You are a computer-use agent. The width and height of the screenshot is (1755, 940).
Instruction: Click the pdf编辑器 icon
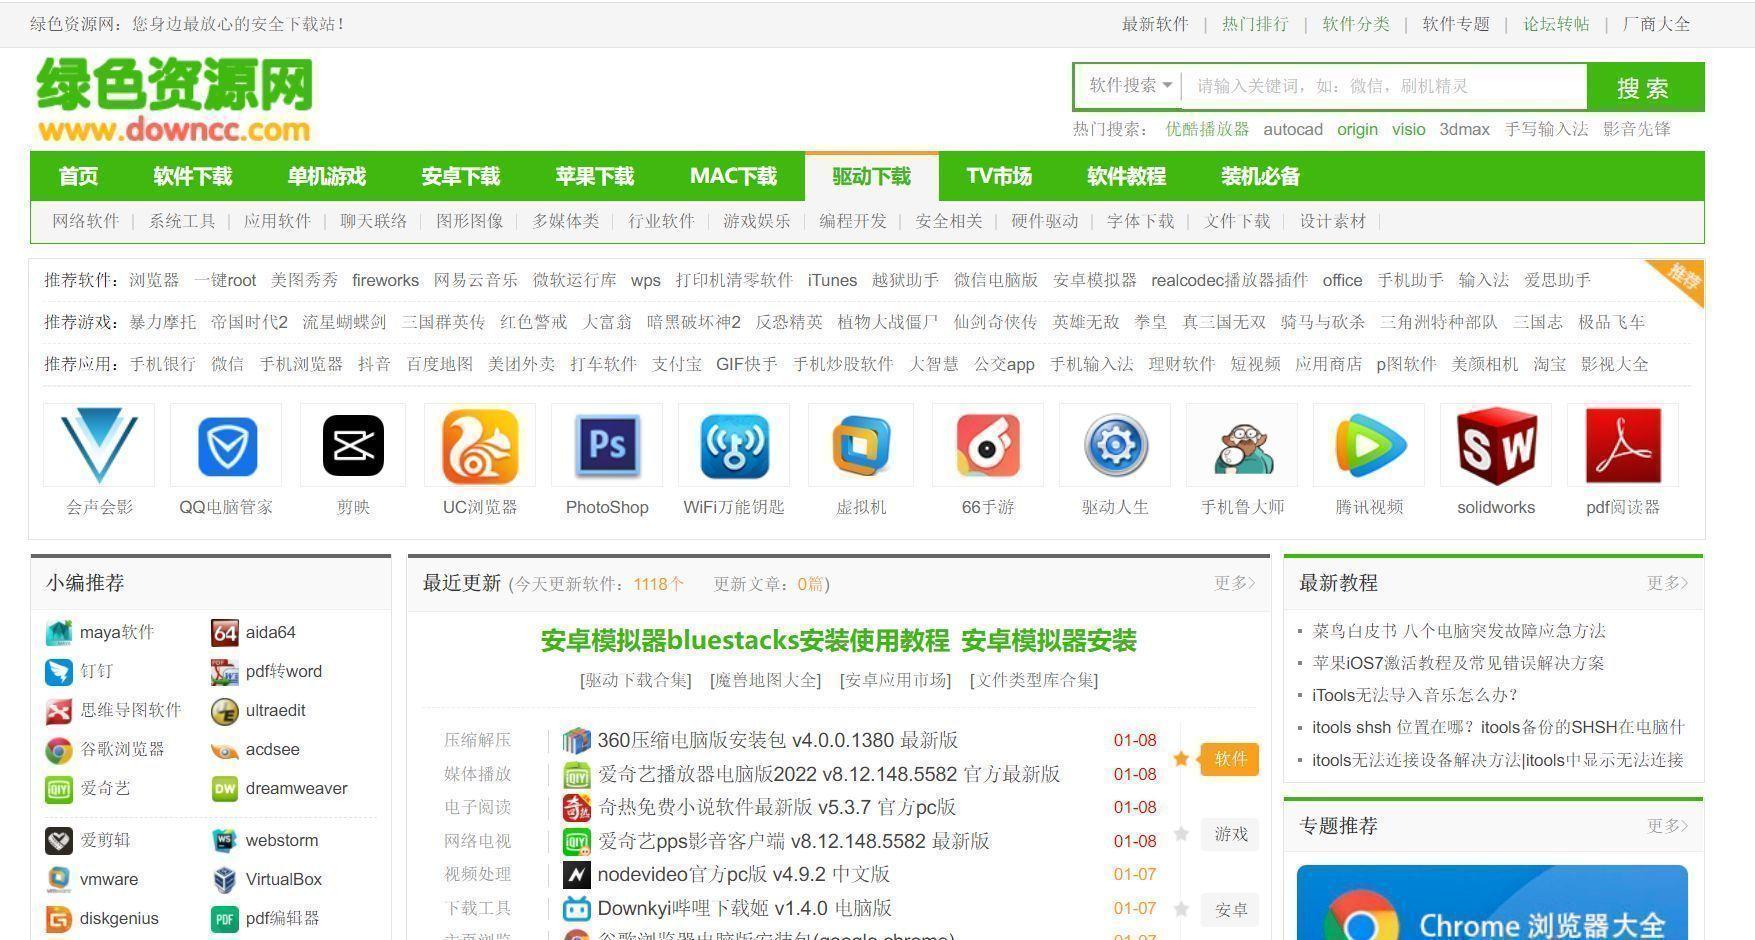coord(225,919)
